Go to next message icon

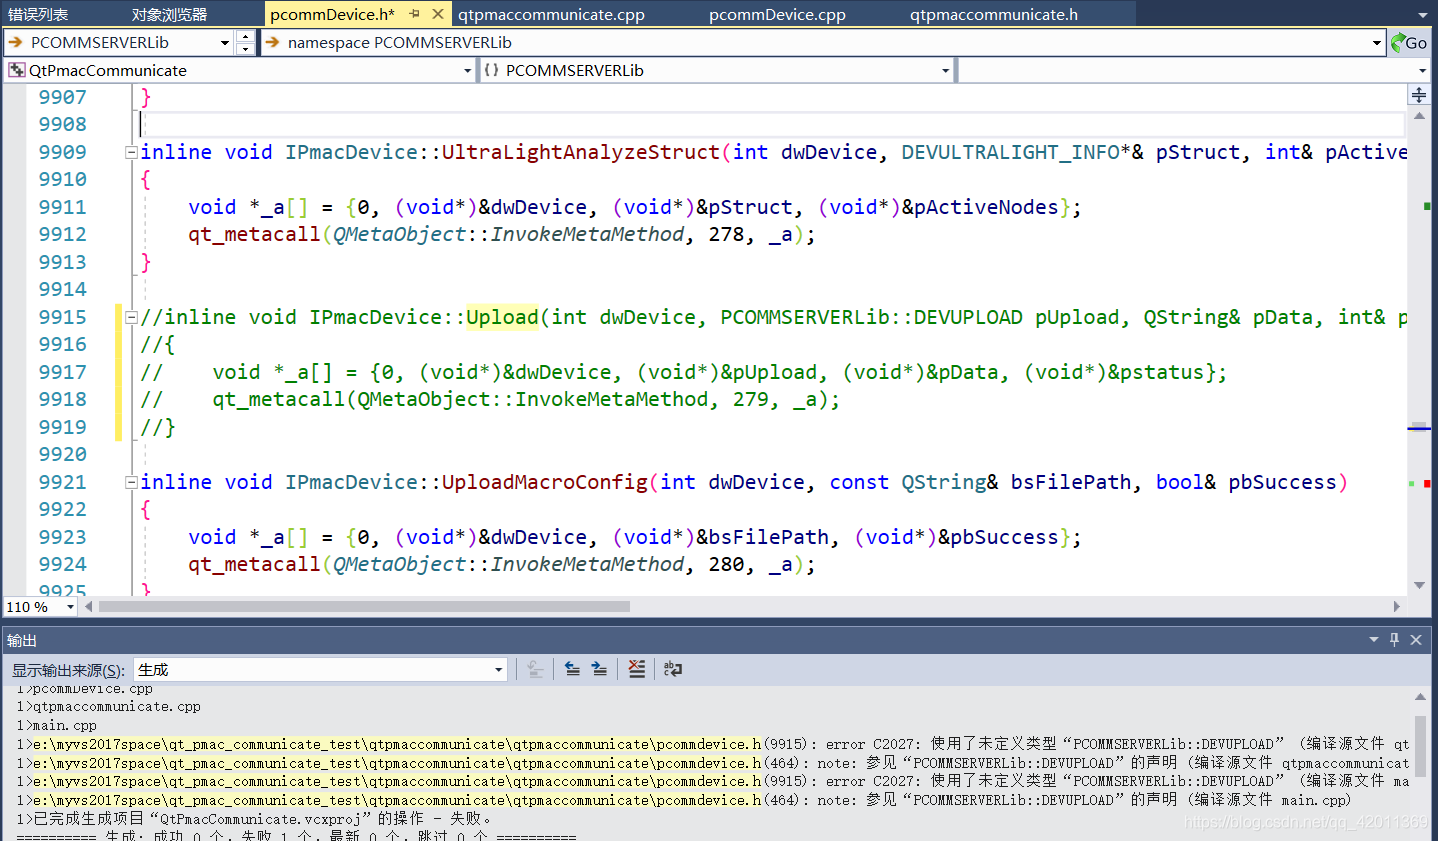pyautogui.click(x=599, y=669)
